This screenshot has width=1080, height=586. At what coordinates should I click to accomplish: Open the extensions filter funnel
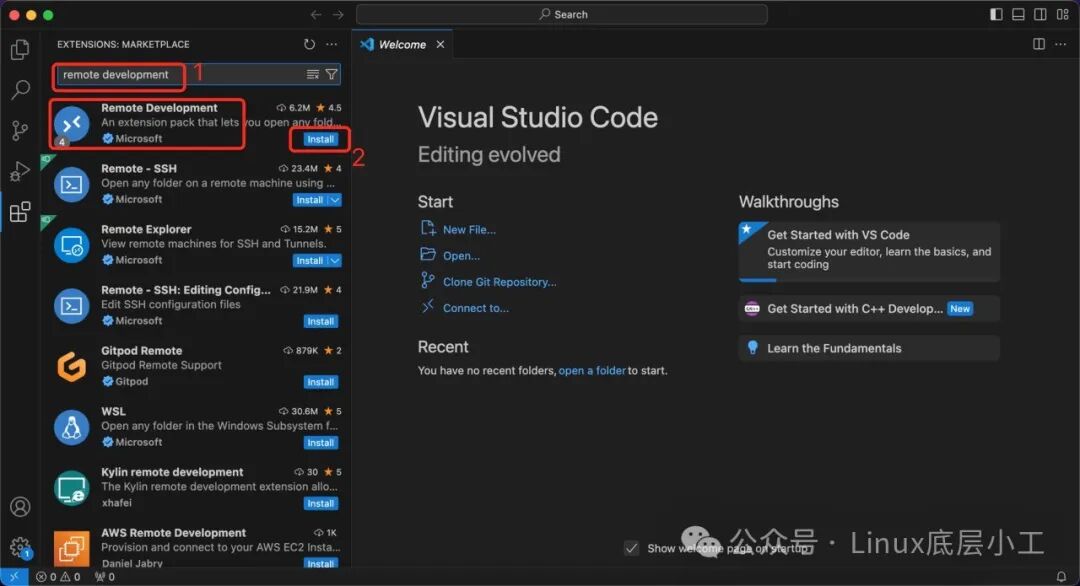tap(331, 74)
